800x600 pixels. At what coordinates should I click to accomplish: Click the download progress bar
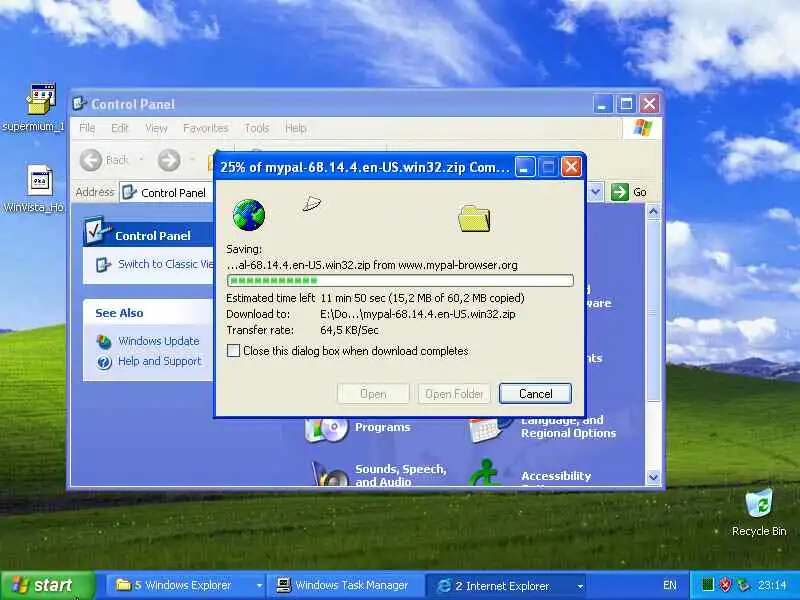pos(400,281)
